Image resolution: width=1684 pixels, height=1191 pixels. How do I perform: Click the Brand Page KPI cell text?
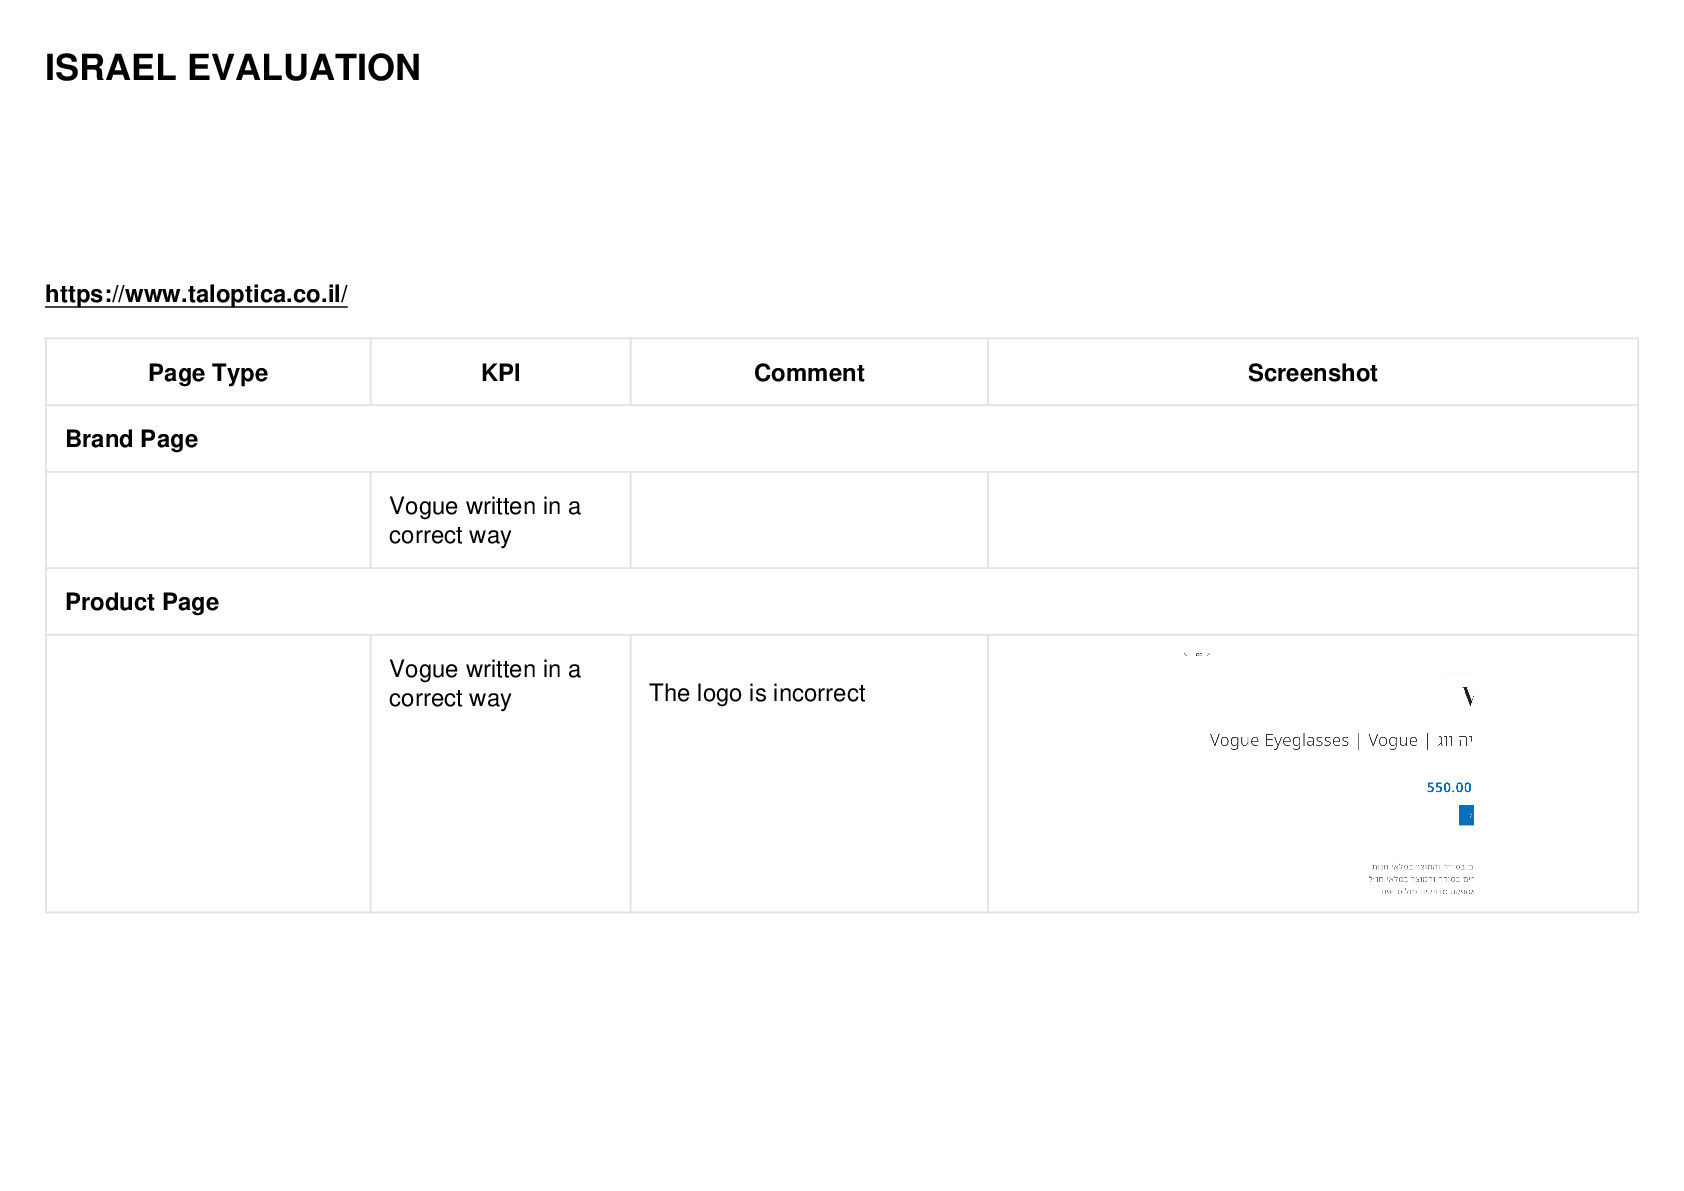(x=485, y=520)
